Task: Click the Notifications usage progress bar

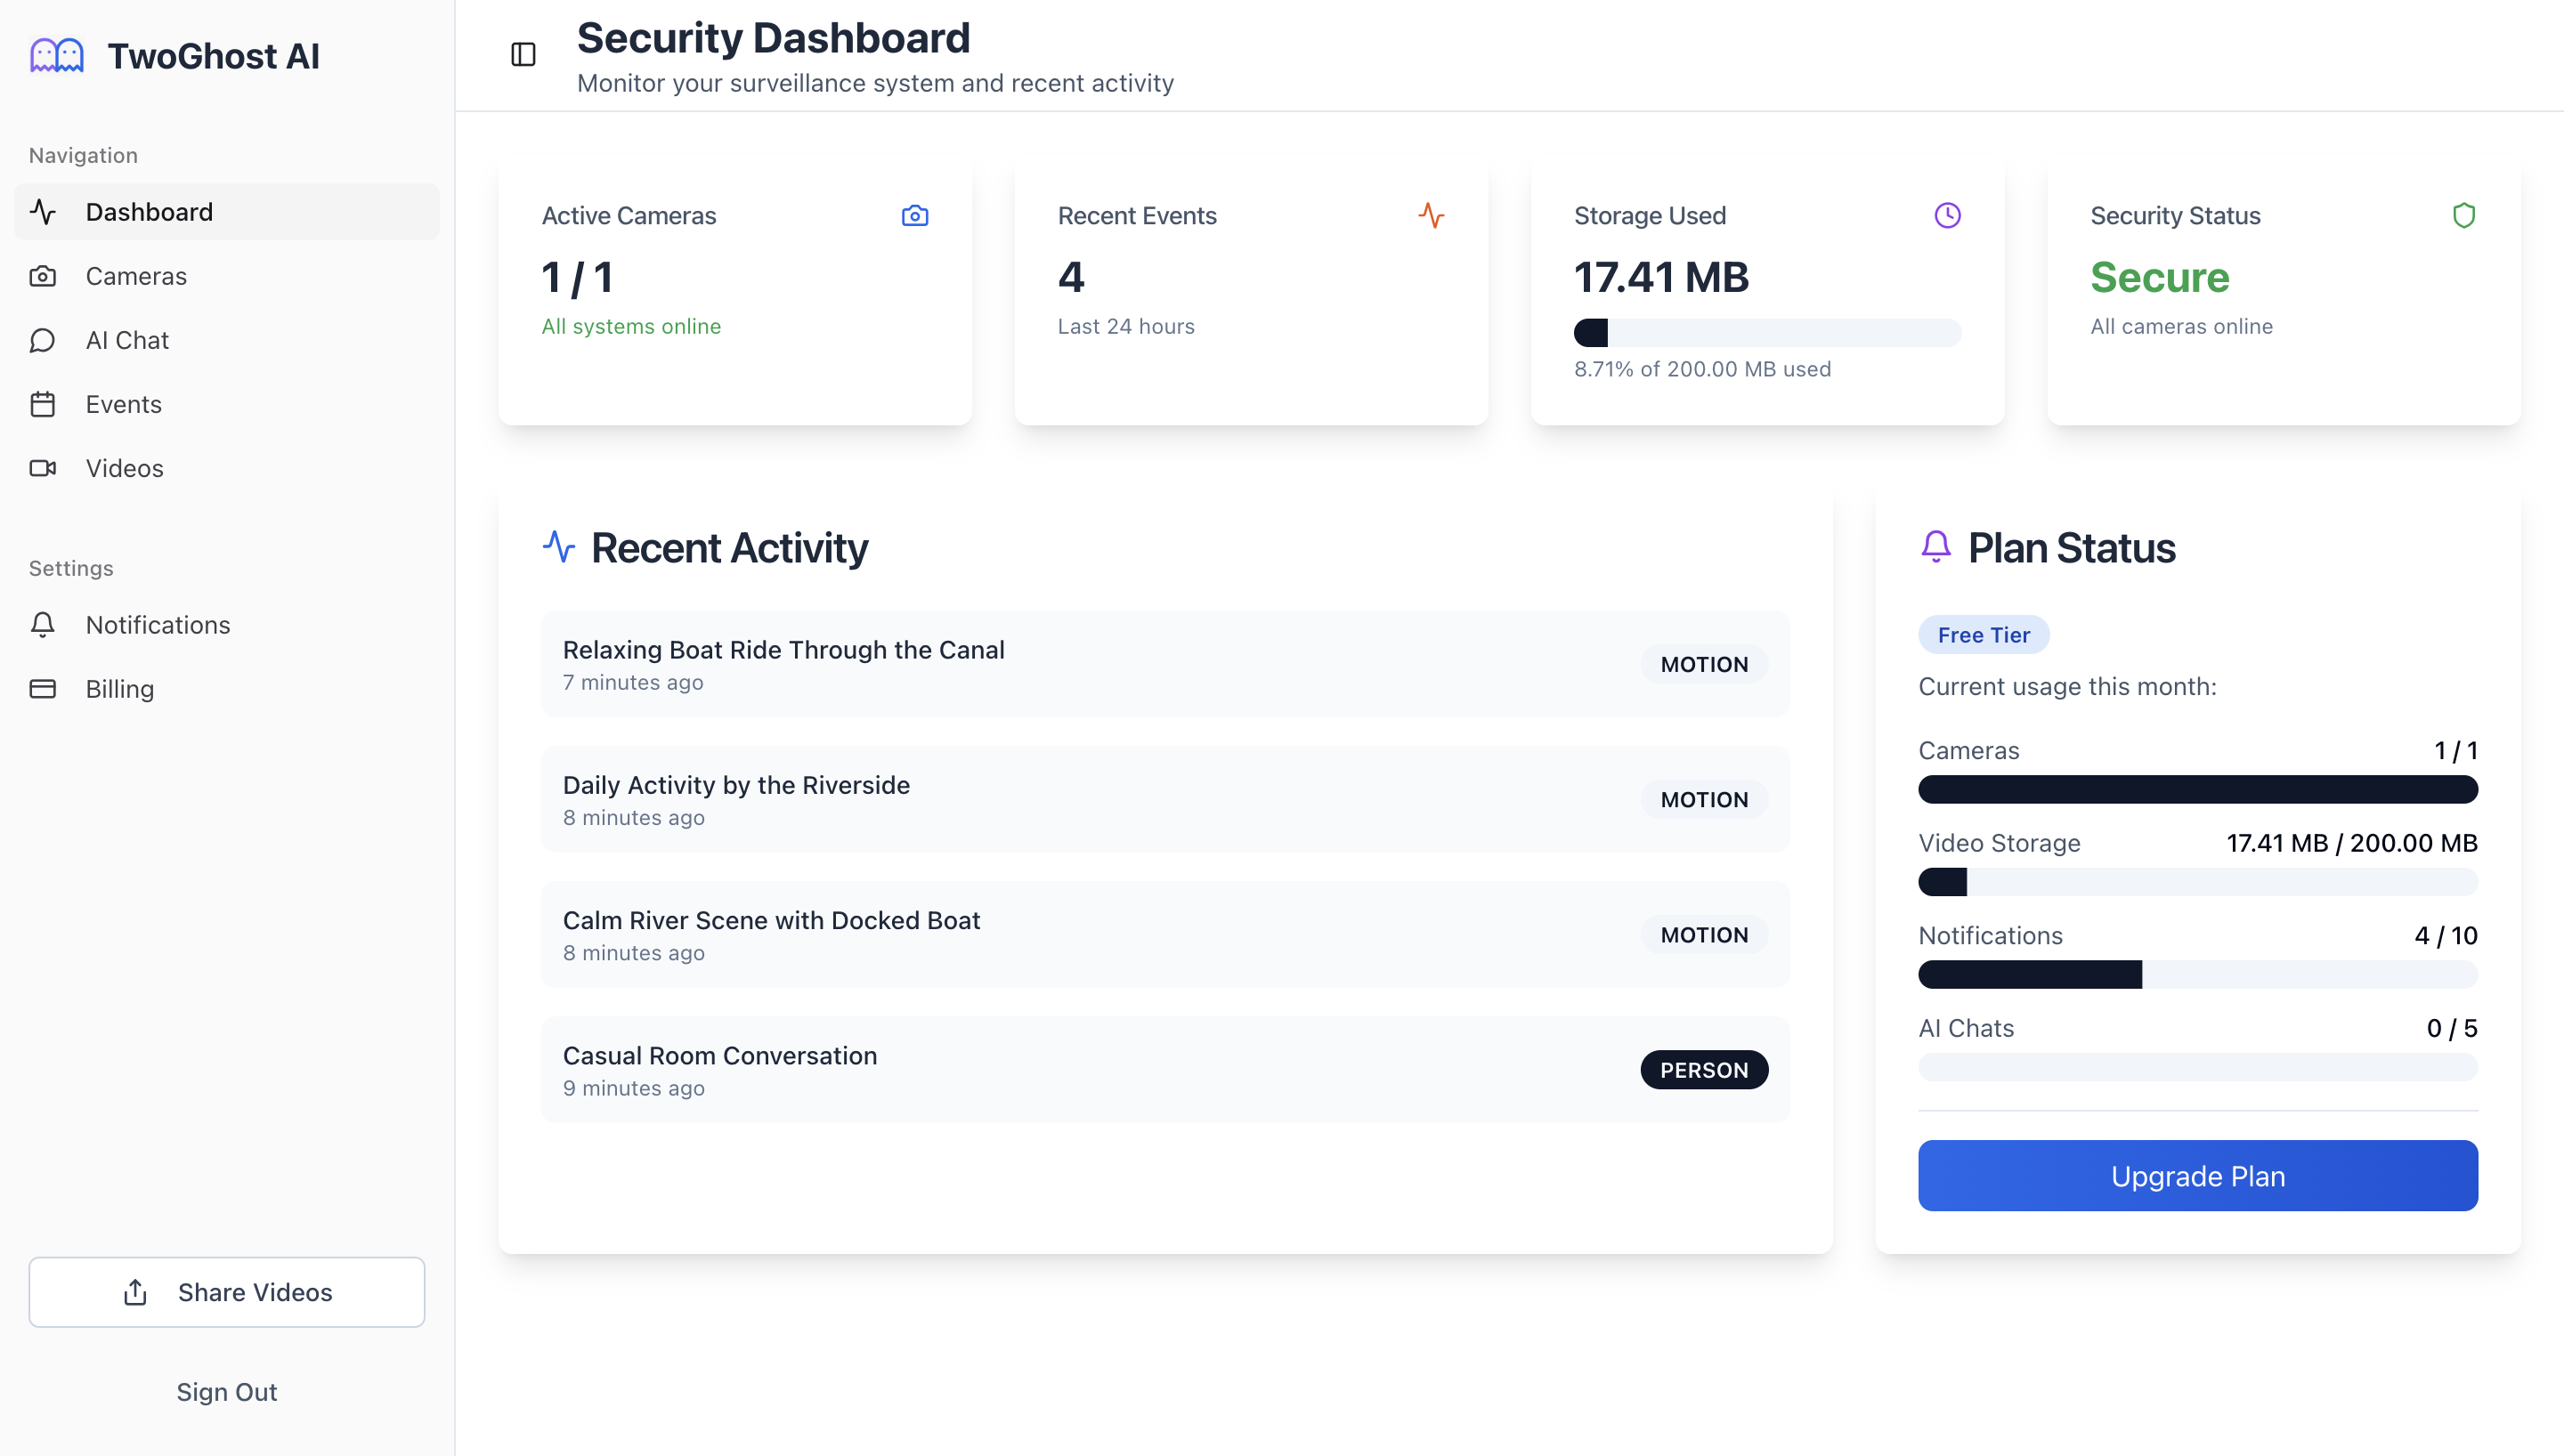Action: tap(2198, 975)
